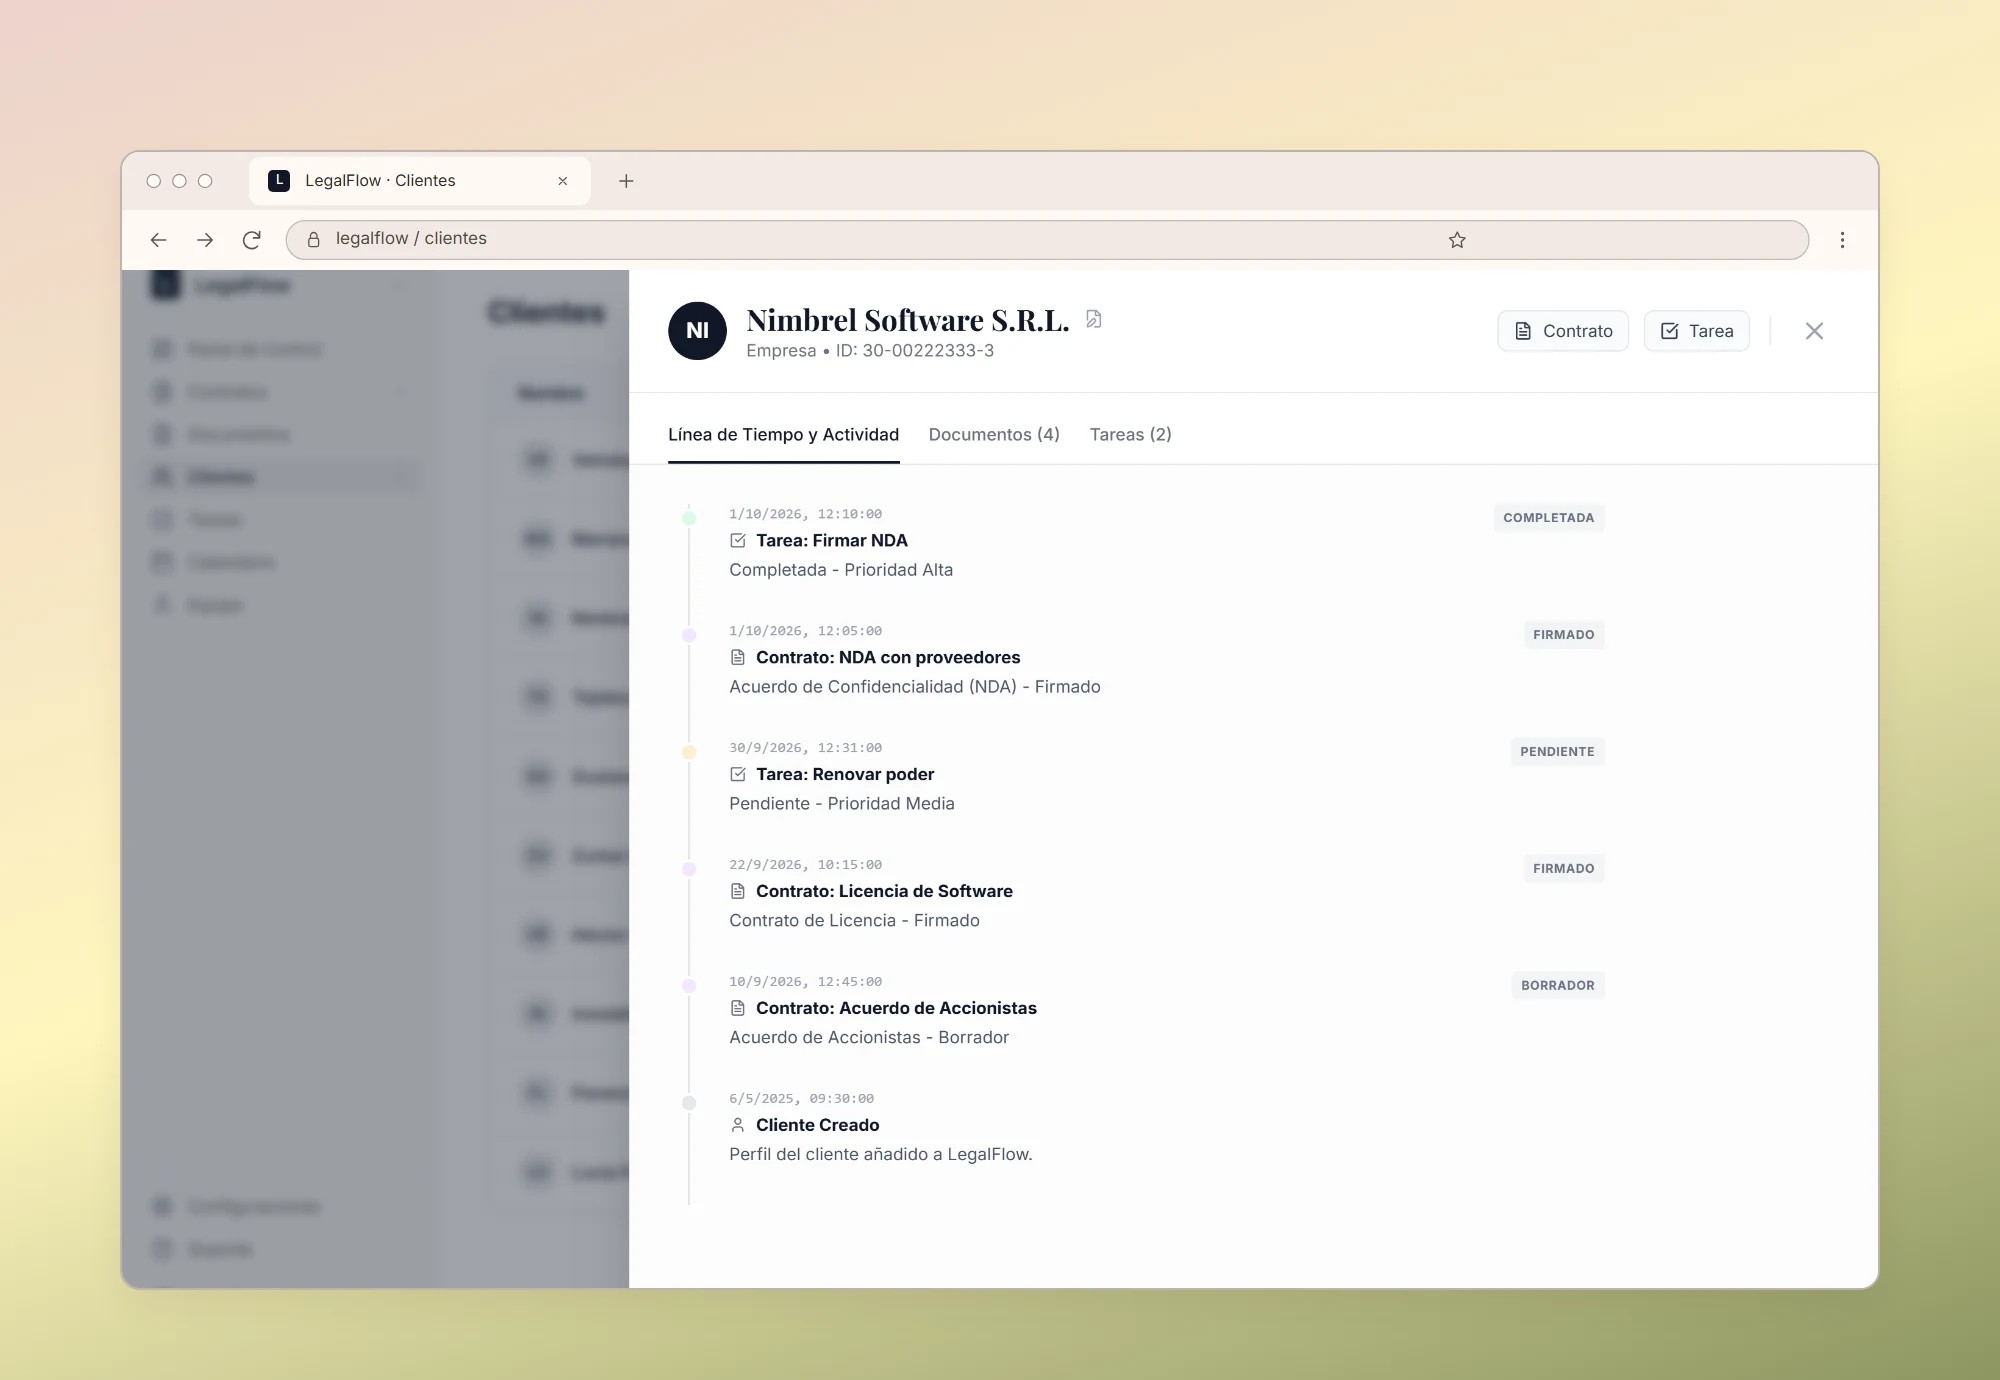2000x1380 pixels.
Task: Reload the legalflow page
Action: click(252, 240)
